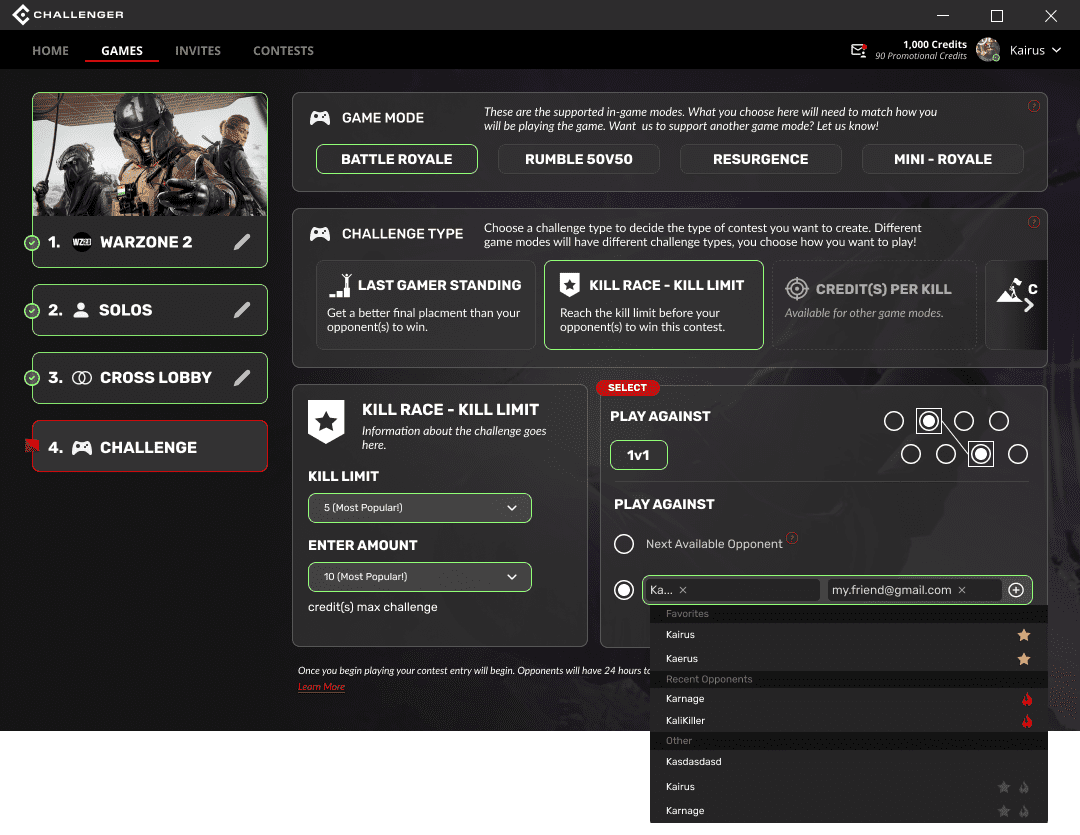Screen dimensions: 1080x835
Task: Choose the Rumble 50v50 game mode
Action: click(x=579, y=159)
